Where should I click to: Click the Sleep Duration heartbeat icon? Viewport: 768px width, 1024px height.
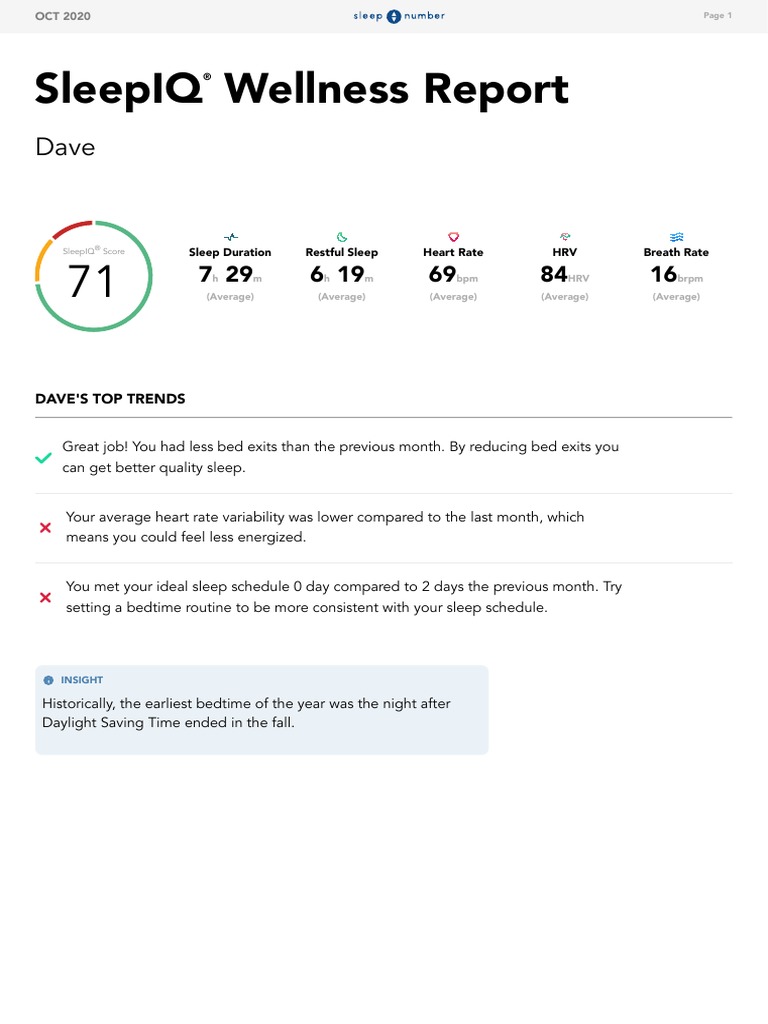[x=230, y=237]
